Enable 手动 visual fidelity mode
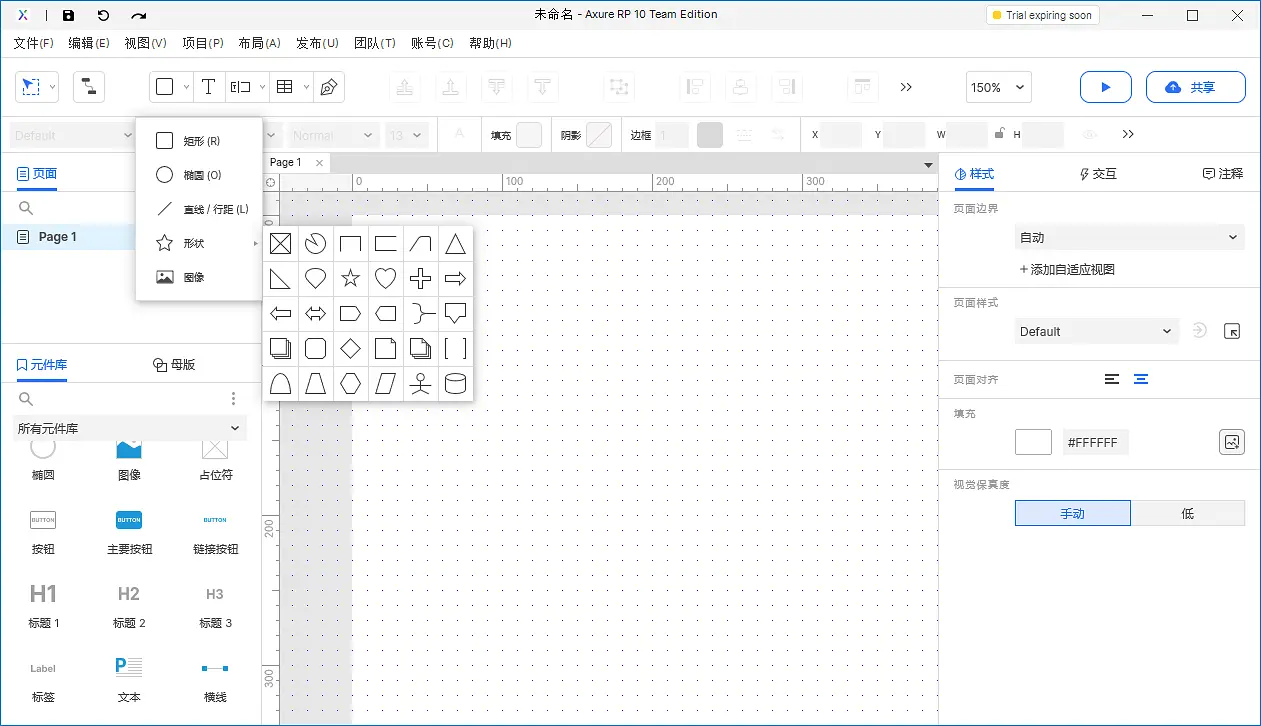Image resolution: width=1261 pixels, height=726 pixels. [x=1072, y=512]
